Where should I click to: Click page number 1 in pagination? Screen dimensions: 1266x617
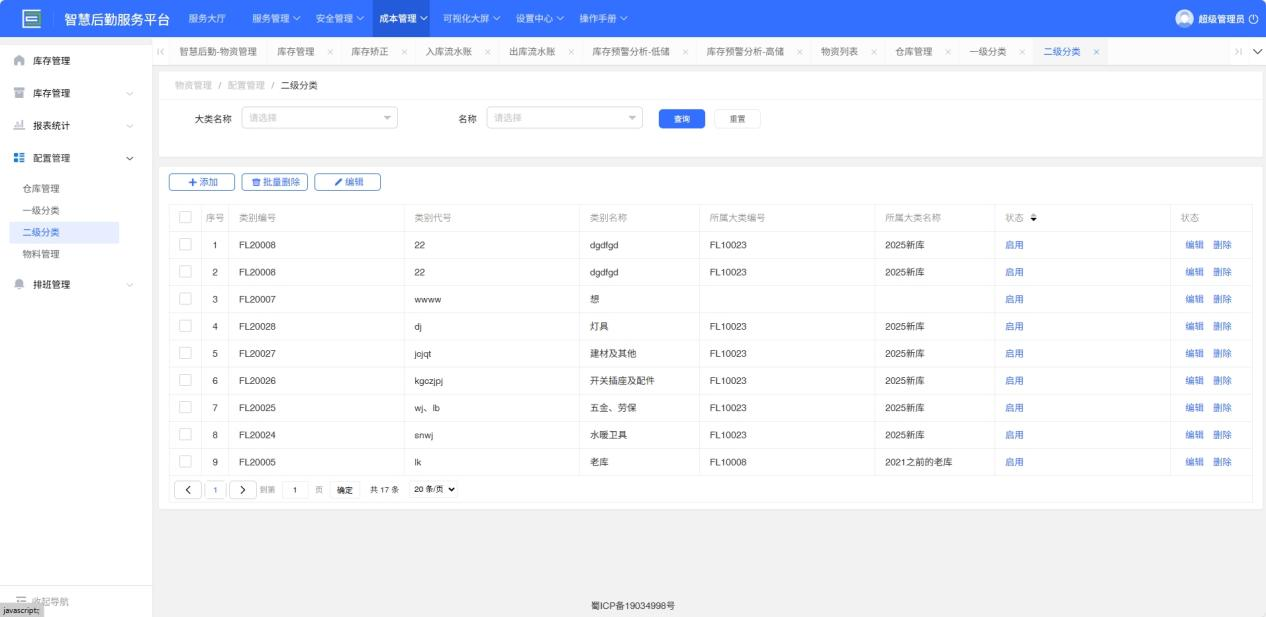click(x=216, y=489)
